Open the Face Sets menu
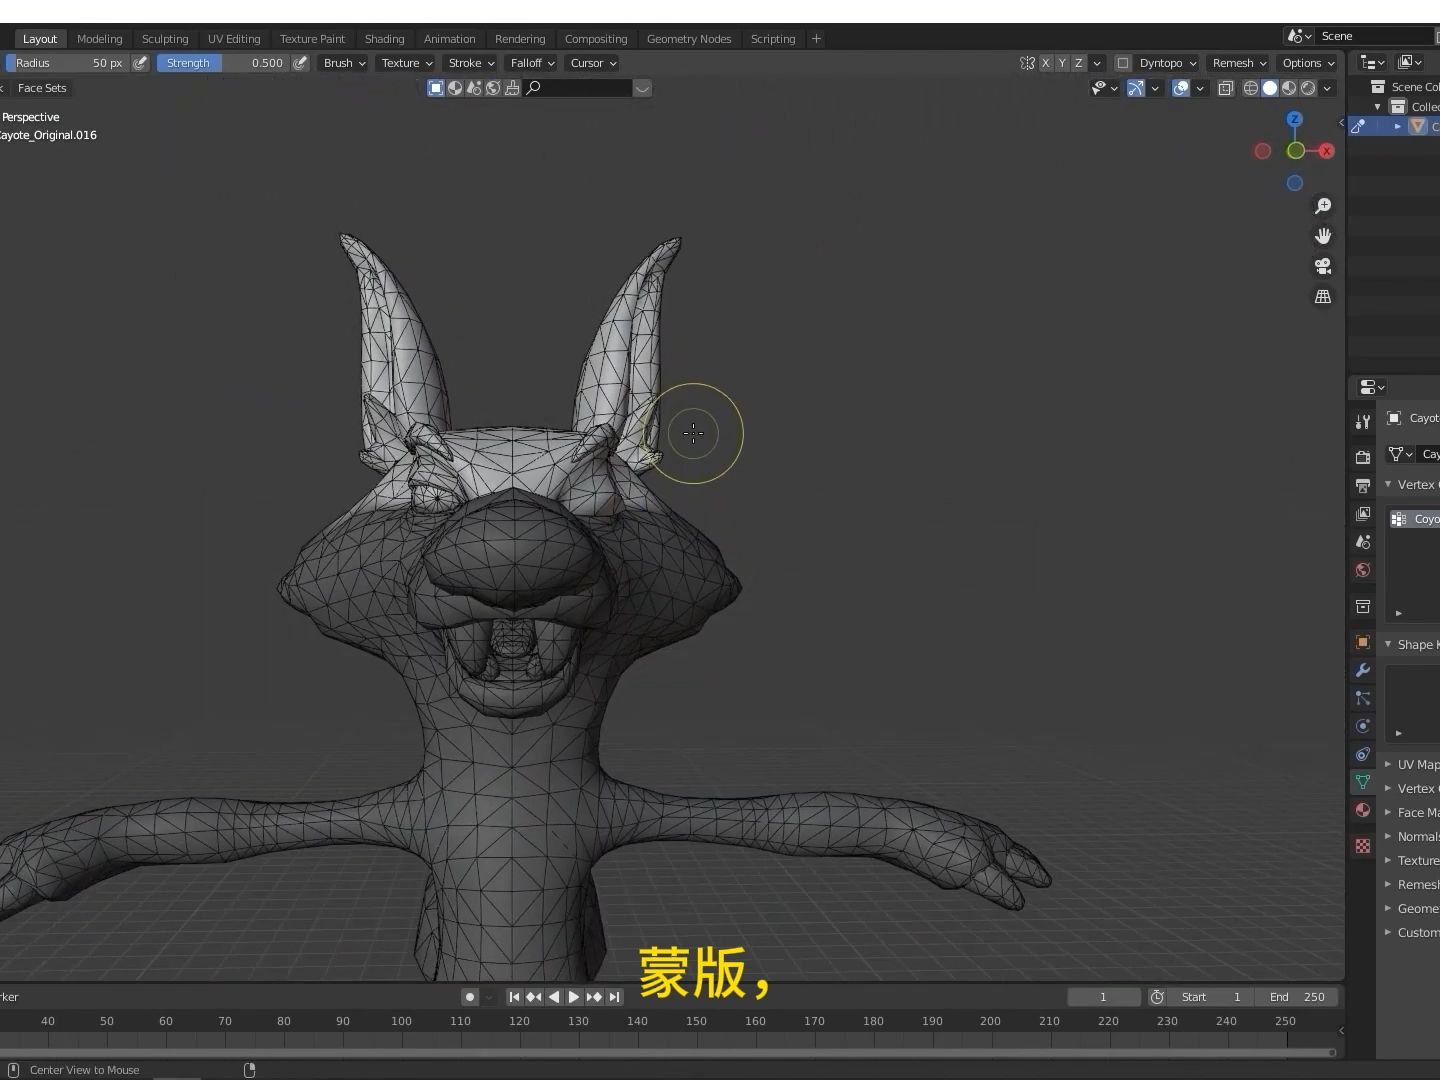The width and height of the screenshot is (1440, 1080). [x=42, y=88]
